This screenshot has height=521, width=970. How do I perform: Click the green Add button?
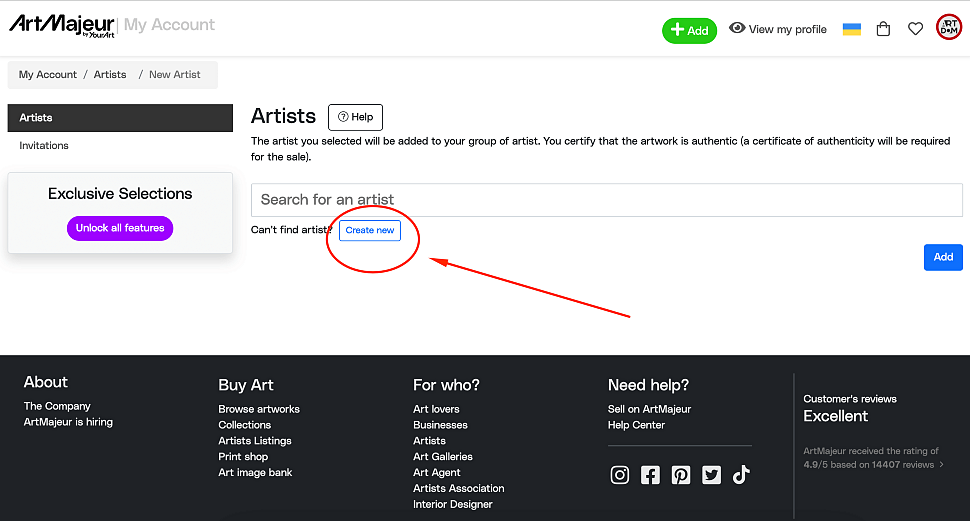[690, 30]
